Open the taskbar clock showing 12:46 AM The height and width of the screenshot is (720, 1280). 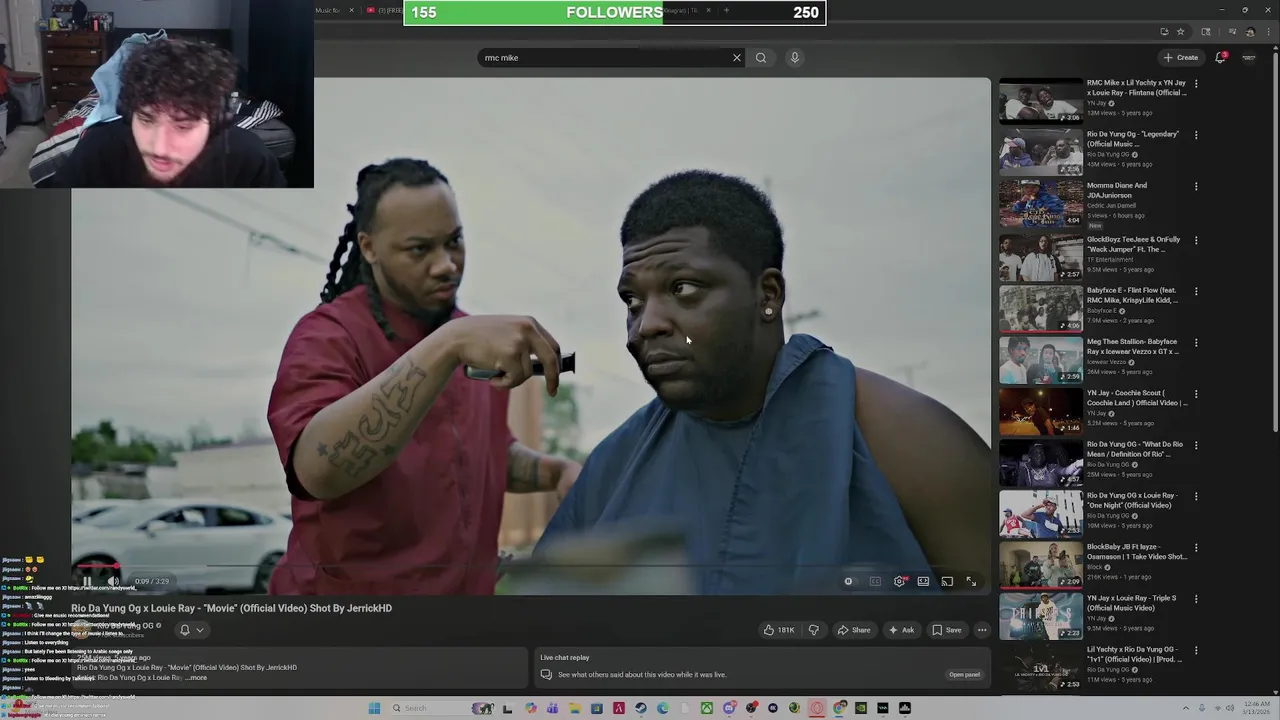pyautogui.click(x=1257, y=708)
